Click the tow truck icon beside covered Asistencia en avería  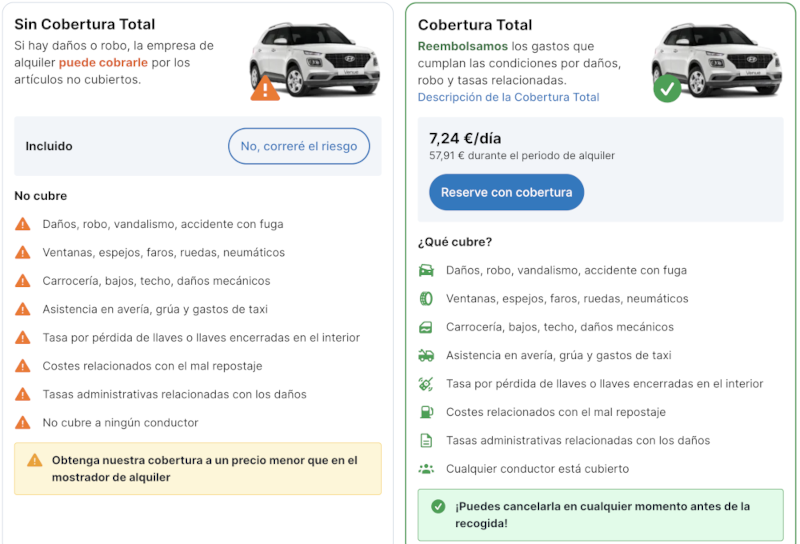pos(426,355)
